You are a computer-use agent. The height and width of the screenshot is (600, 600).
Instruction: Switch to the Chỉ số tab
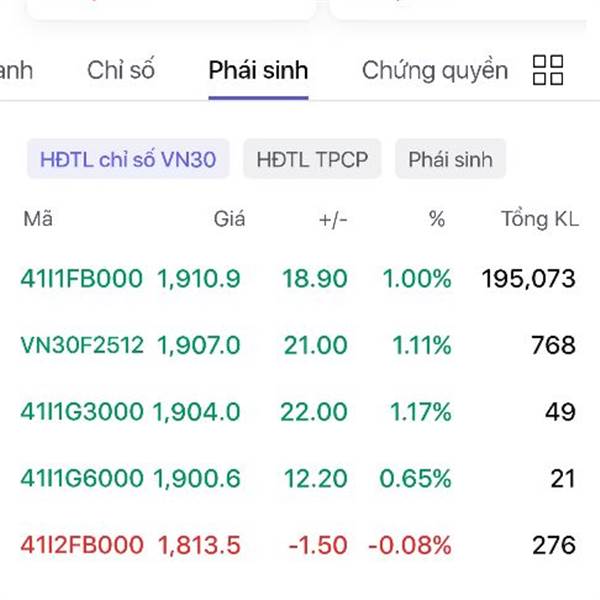[120, 71]
